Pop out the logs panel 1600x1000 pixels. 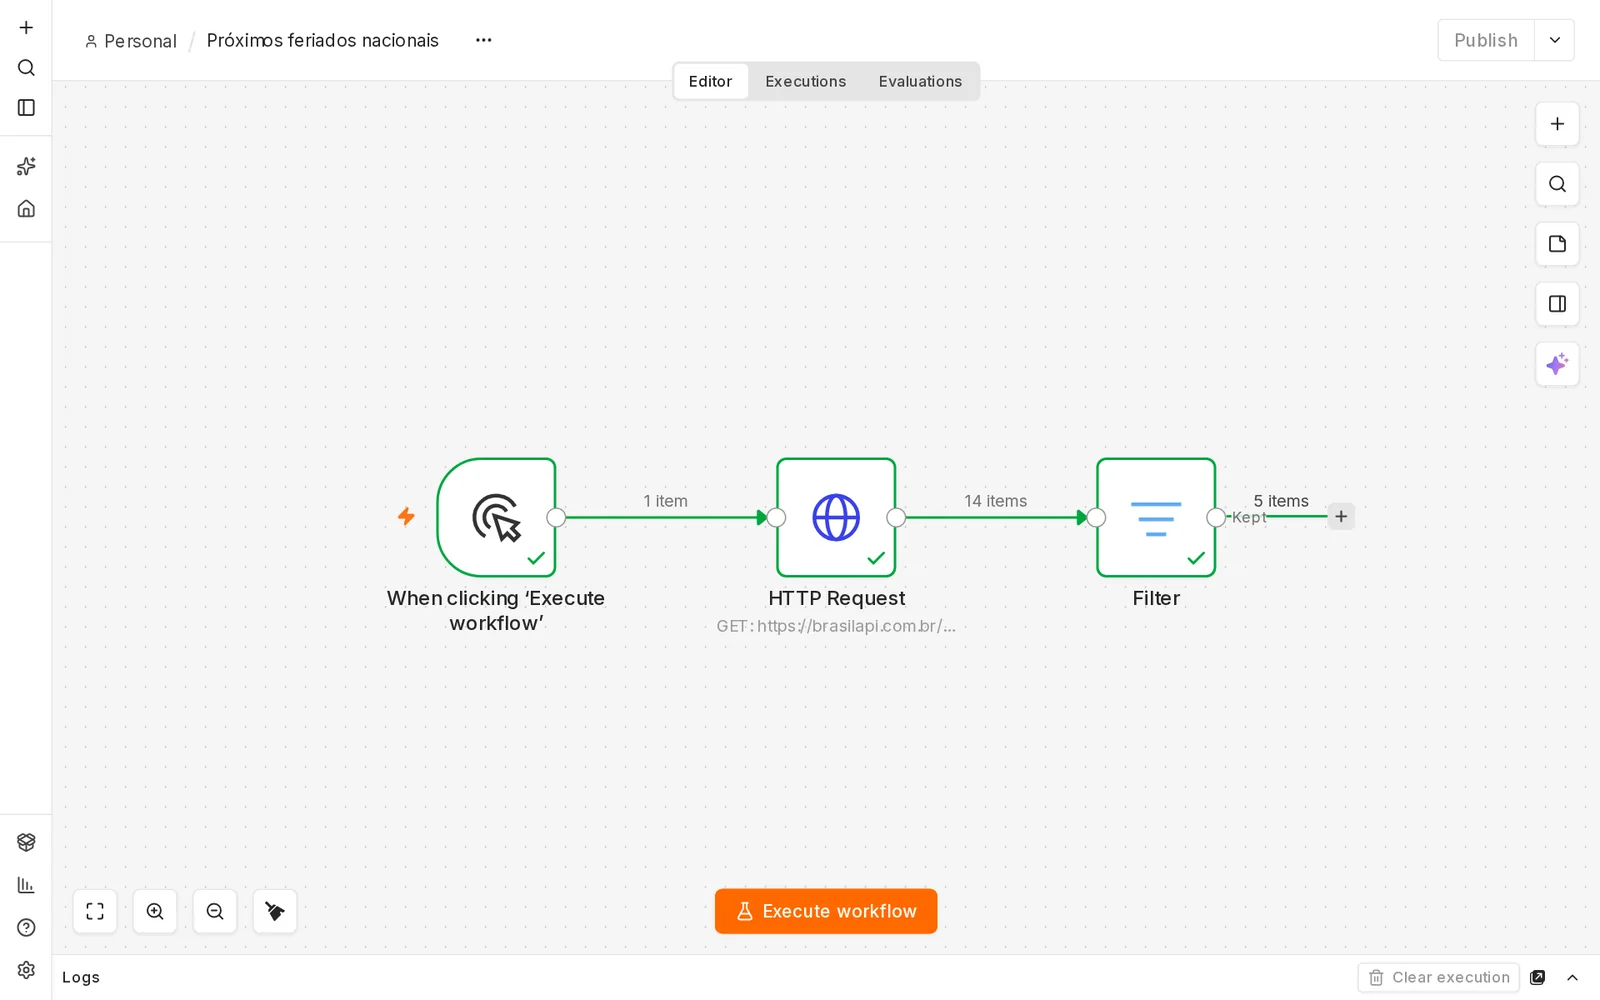tap(1538, 977)
